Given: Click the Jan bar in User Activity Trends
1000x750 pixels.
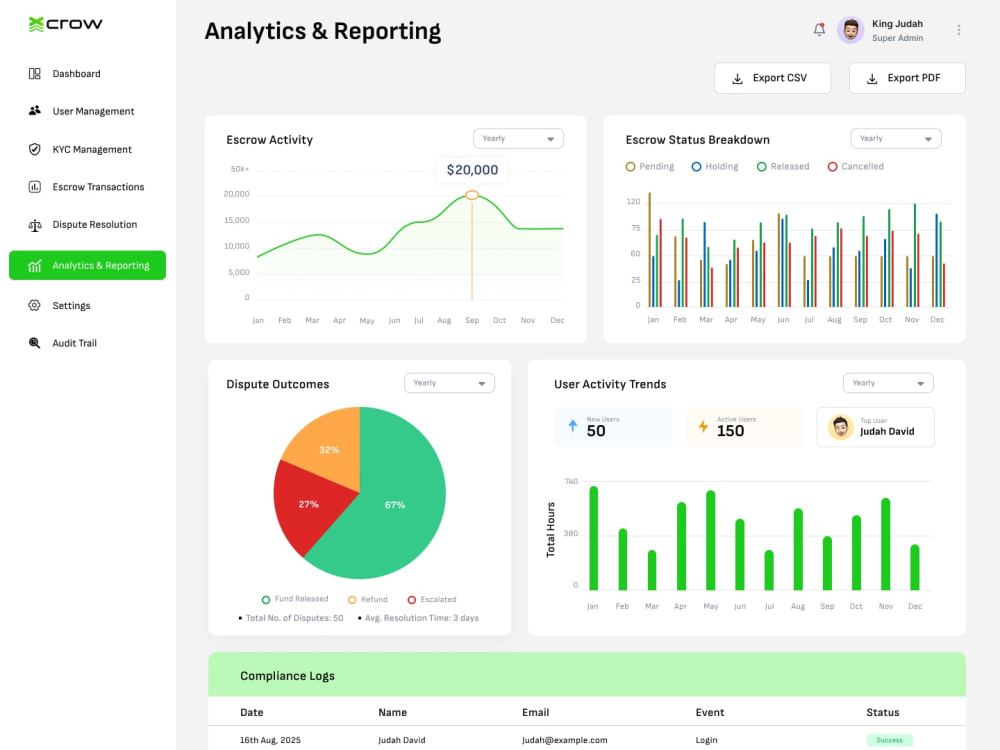Looking at the screenshot, I should pyautogui.click(x=594, y=538).
